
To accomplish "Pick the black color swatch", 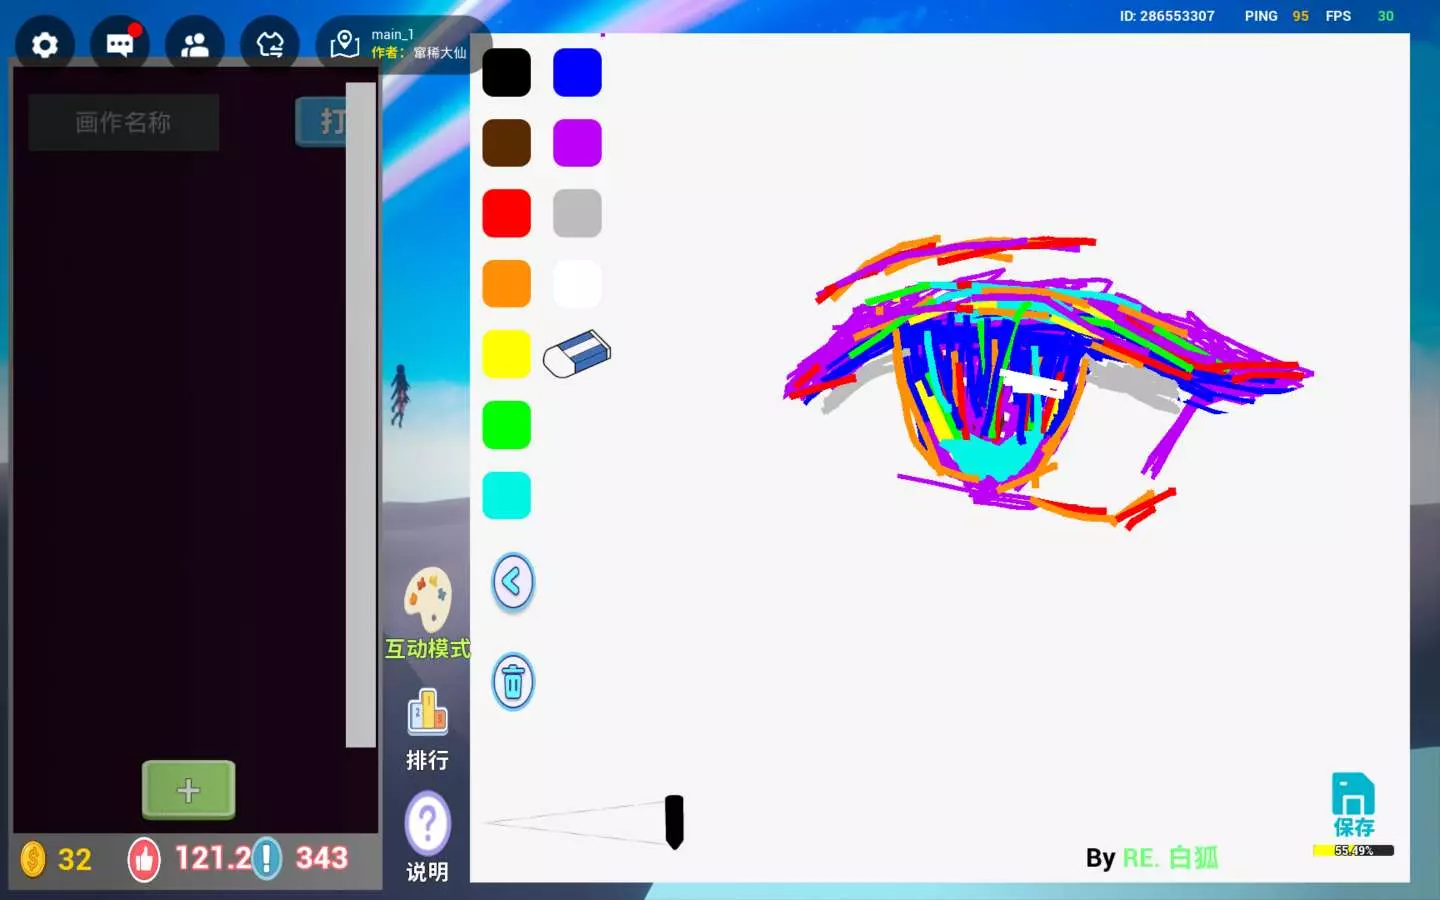I will click(506, 73).
